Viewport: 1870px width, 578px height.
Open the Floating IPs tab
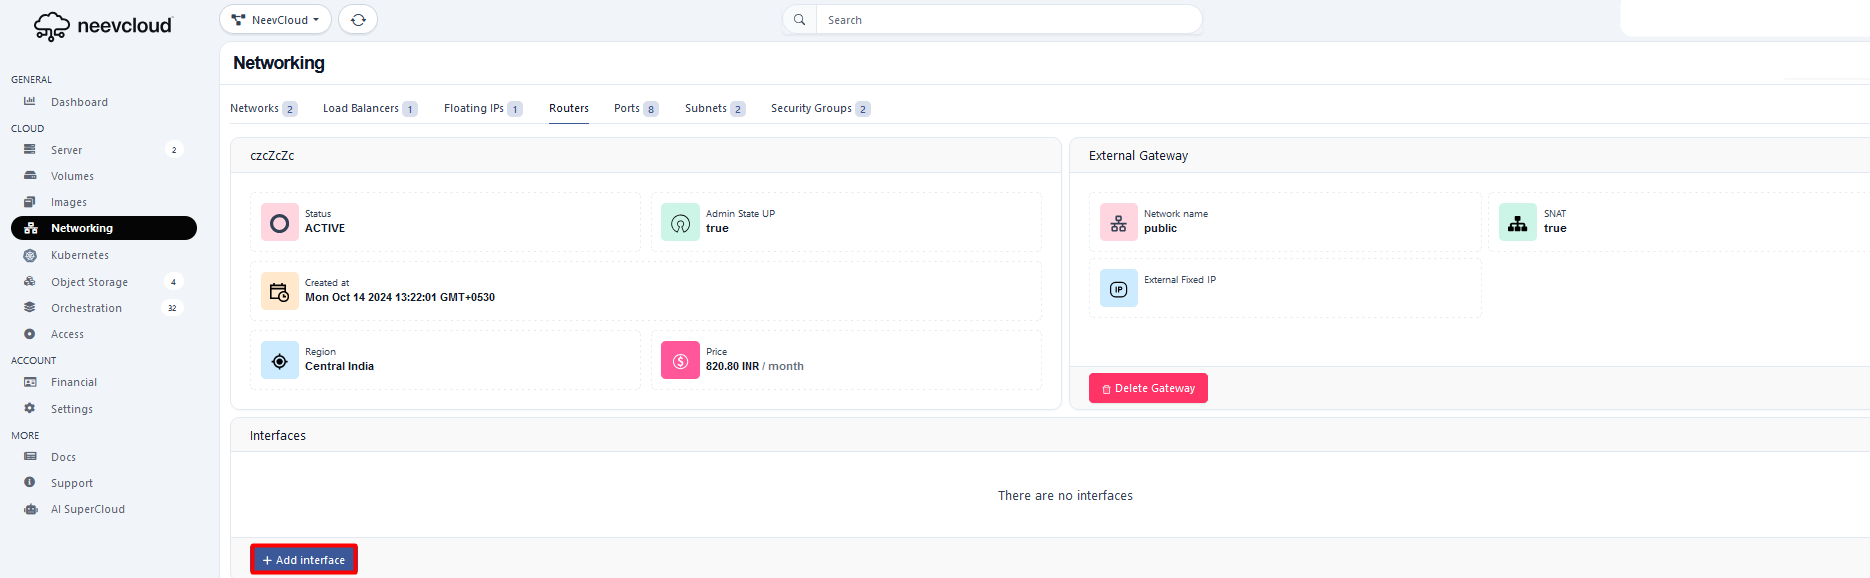point(474,108)
